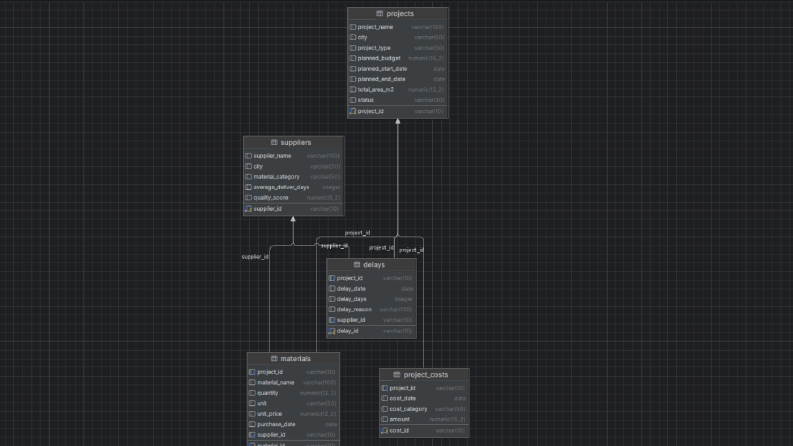Select the projects table title
Screen dimensions: 793x446
point(400,14)
